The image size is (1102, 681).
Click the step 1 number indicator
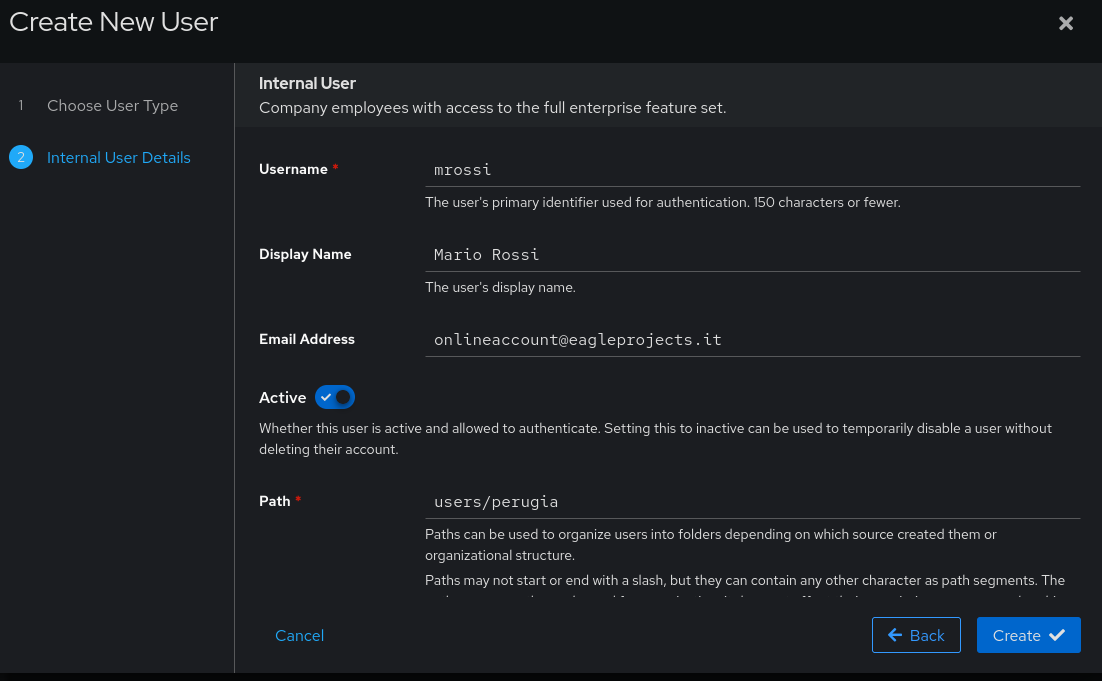coord(21,105)
